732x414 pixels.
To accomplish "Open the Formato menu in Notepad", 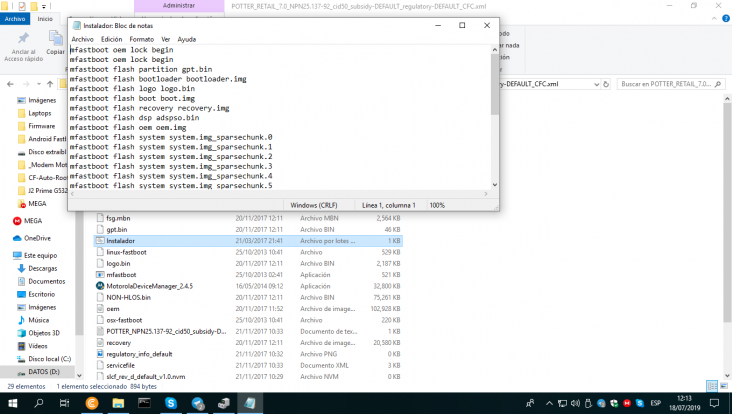I will click(x=141, y=39).
